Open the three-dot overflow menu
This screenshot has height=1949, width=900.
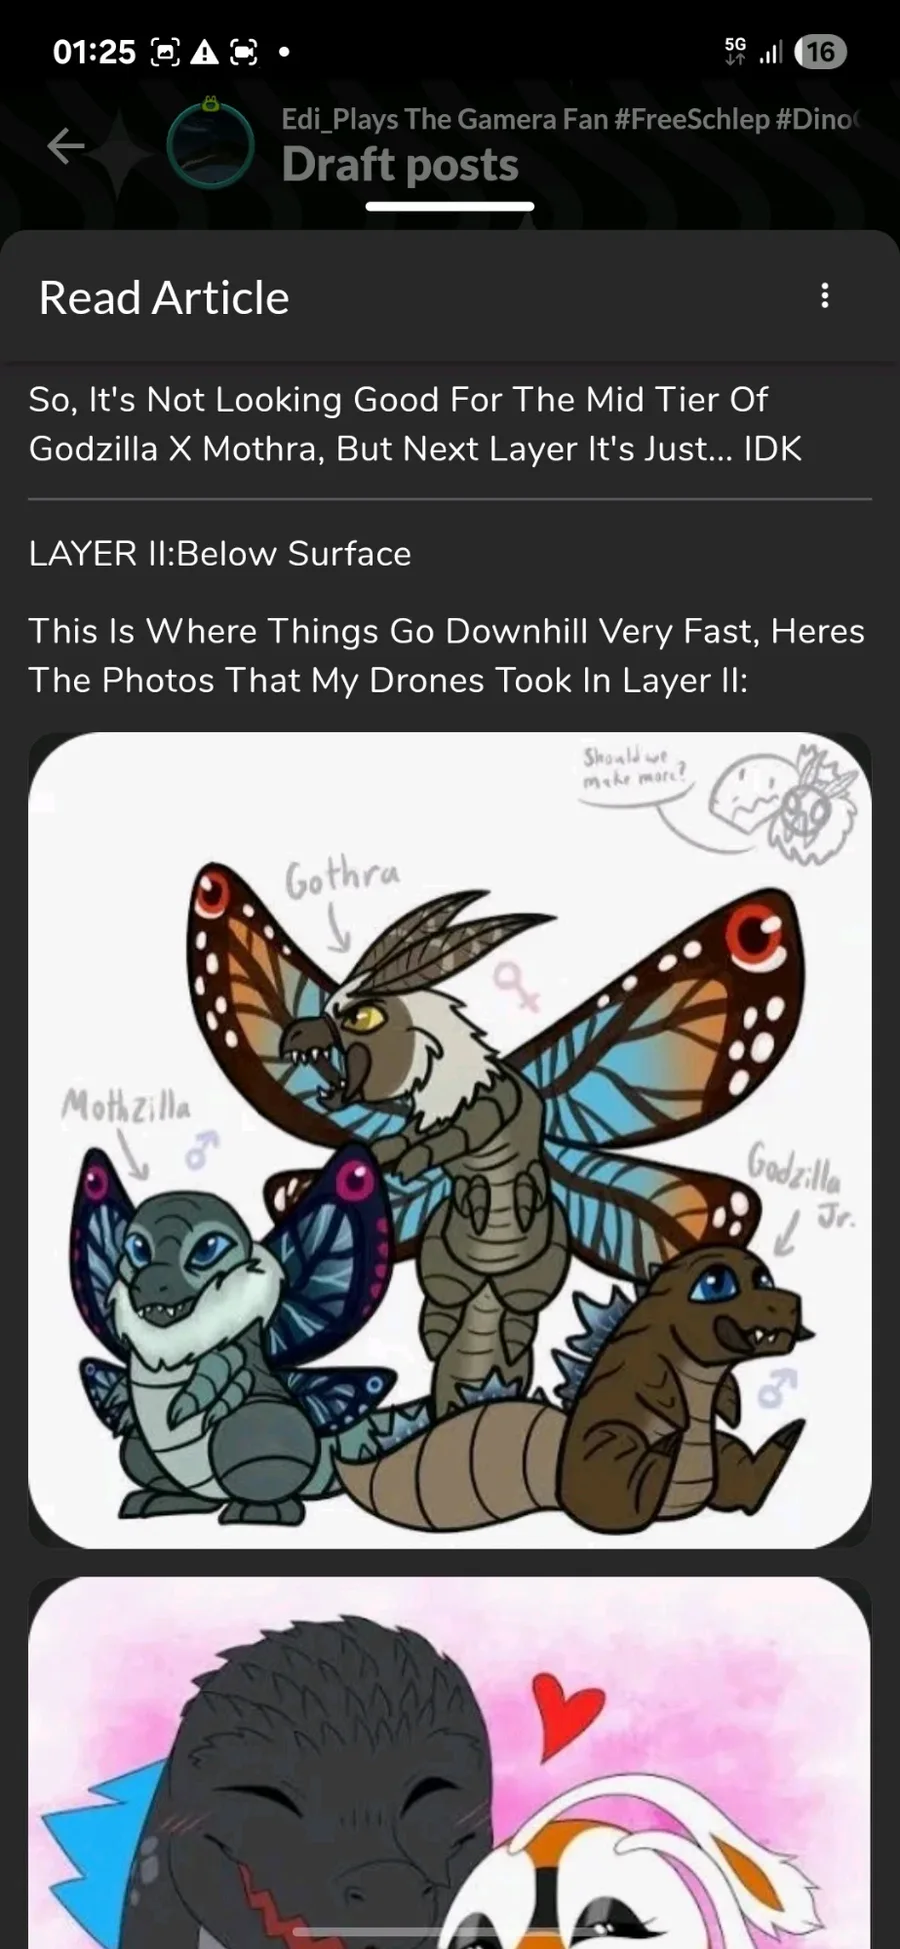[x=824, y=296]
